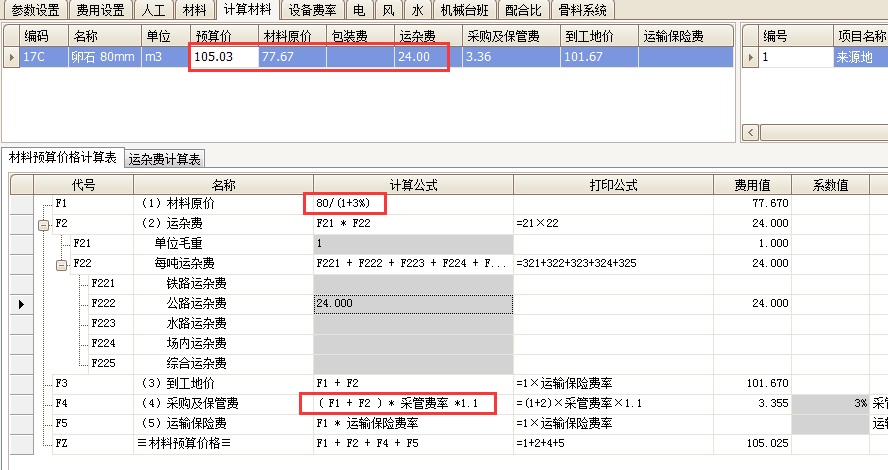Click the row indicator arrow for 17C
Viewport: 888px width, 470px height.
coord(11,57)
